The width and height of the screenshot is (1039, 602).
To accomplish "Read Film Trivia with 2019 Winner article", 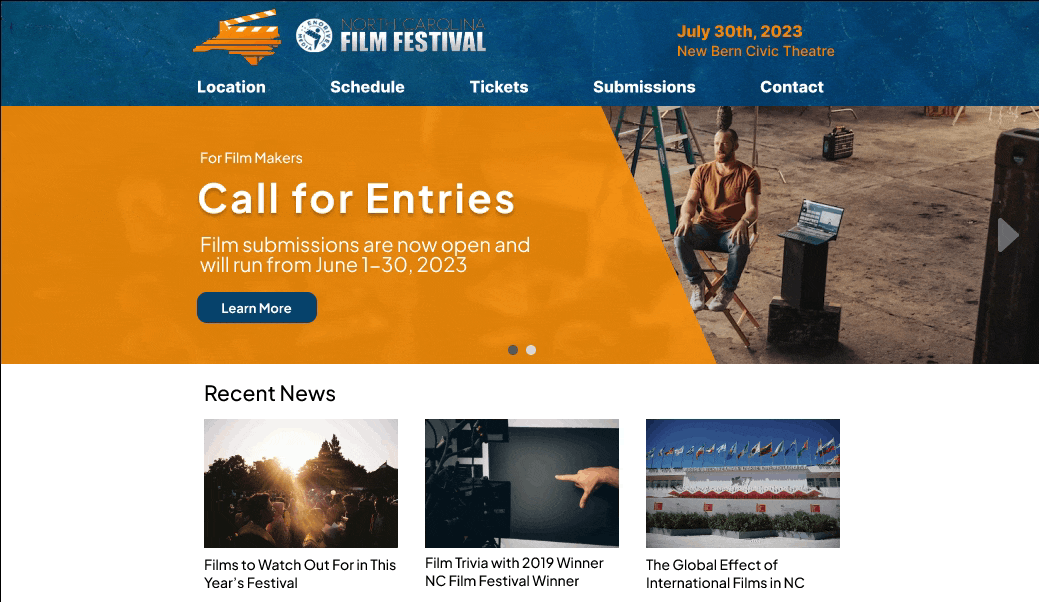I will [x=514, y=572].
